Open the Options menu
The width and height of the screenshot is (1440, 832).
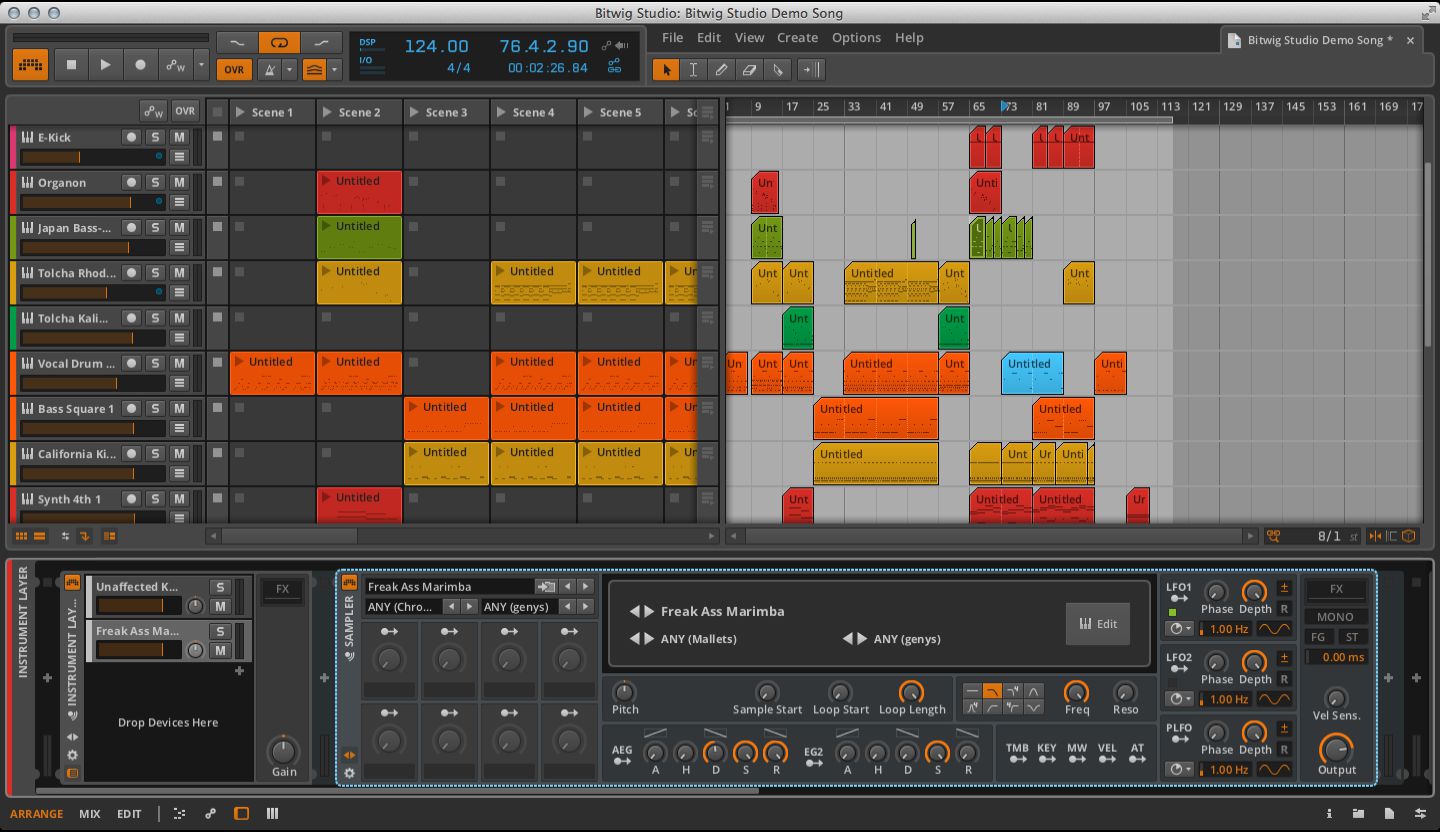tap(856, 38)
